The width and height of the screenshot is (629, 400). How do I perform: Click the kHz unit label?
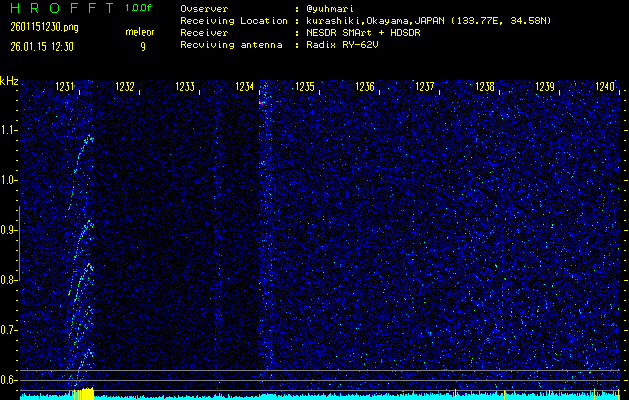(x=9, y=81)
